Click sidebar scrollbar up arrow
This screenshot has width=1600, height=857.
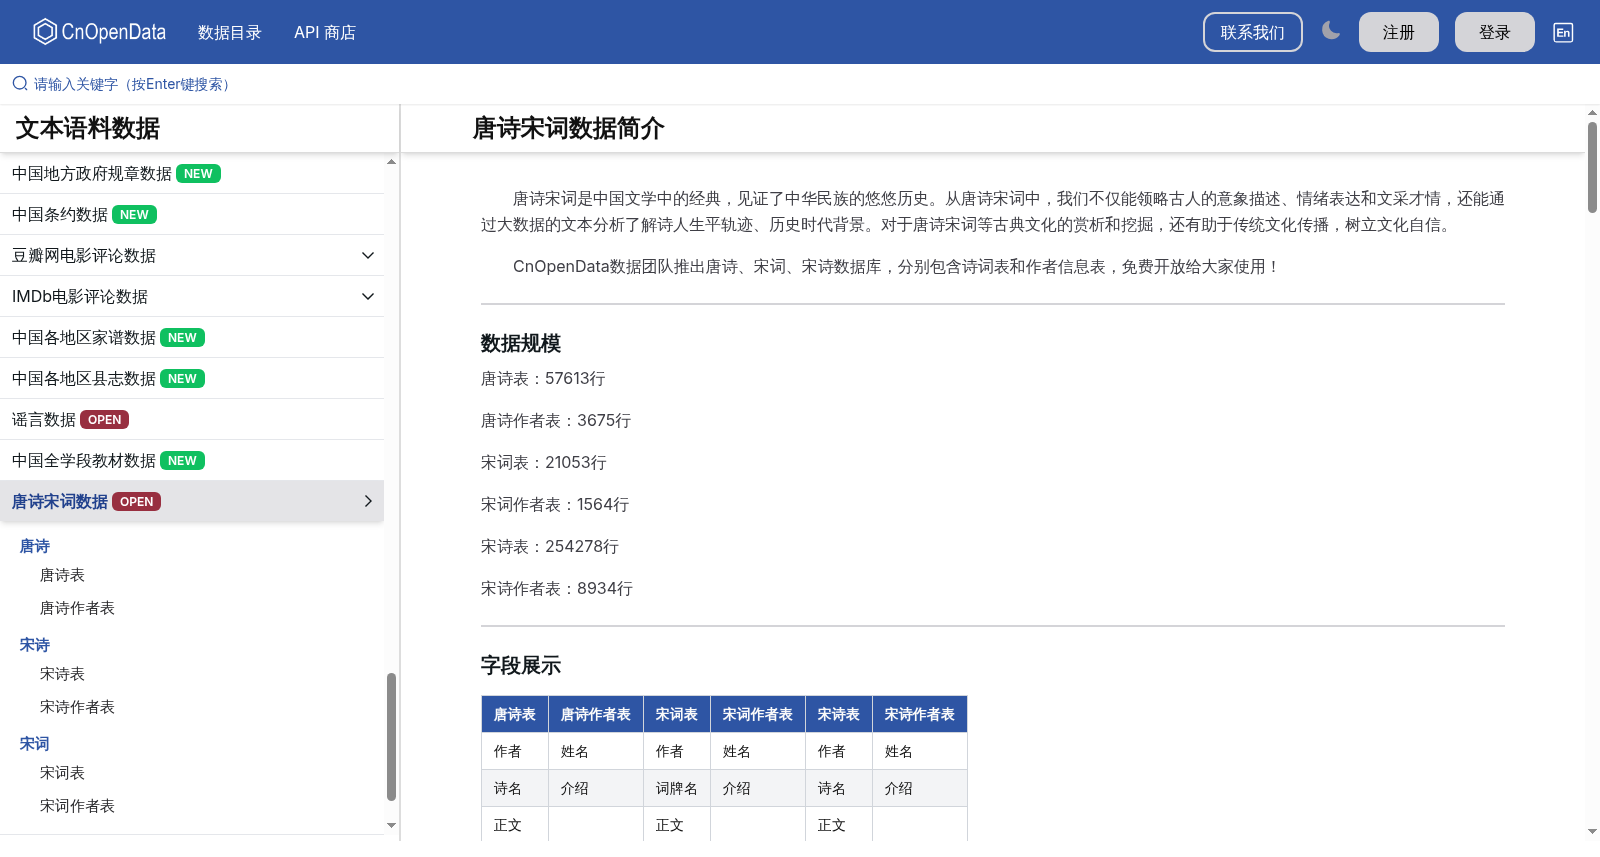391,161
